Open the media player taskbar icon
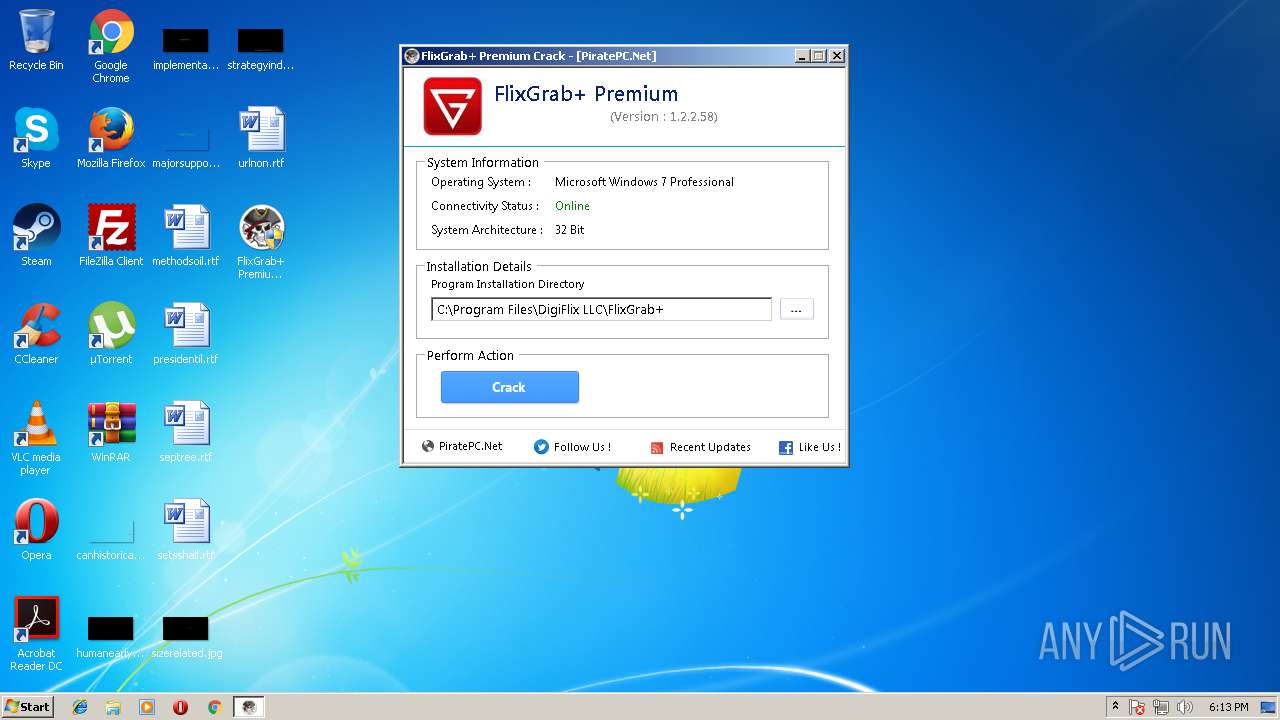The height and width of the screenshot is (720, 1280). pyautogui.click(x=147, y=707)
